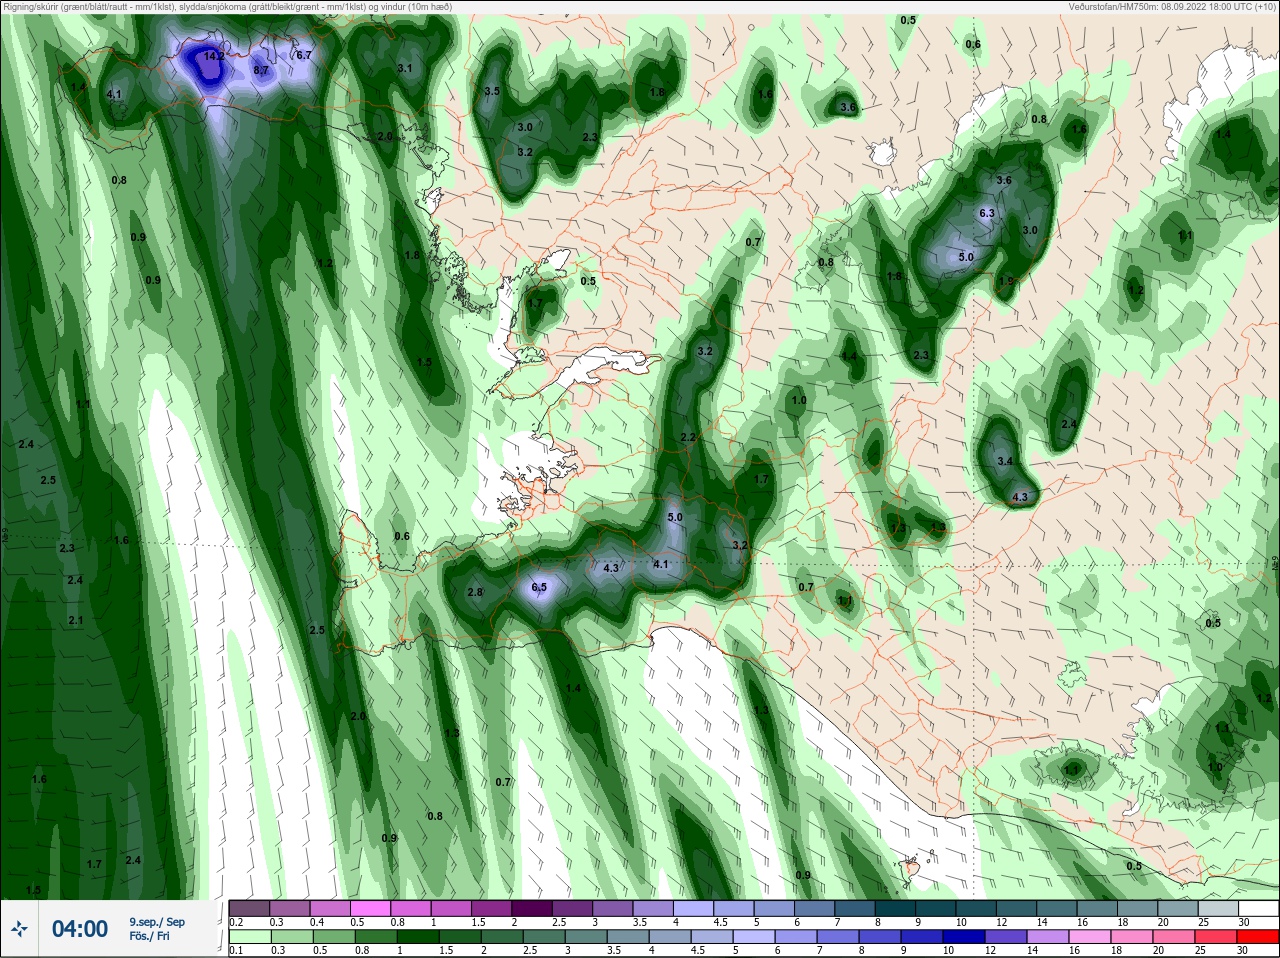Image resolution: width=1280 pixels, height=958 pixels.
Task: Click the white swatch ending the upper legend
Action: tap(1258, 908)
